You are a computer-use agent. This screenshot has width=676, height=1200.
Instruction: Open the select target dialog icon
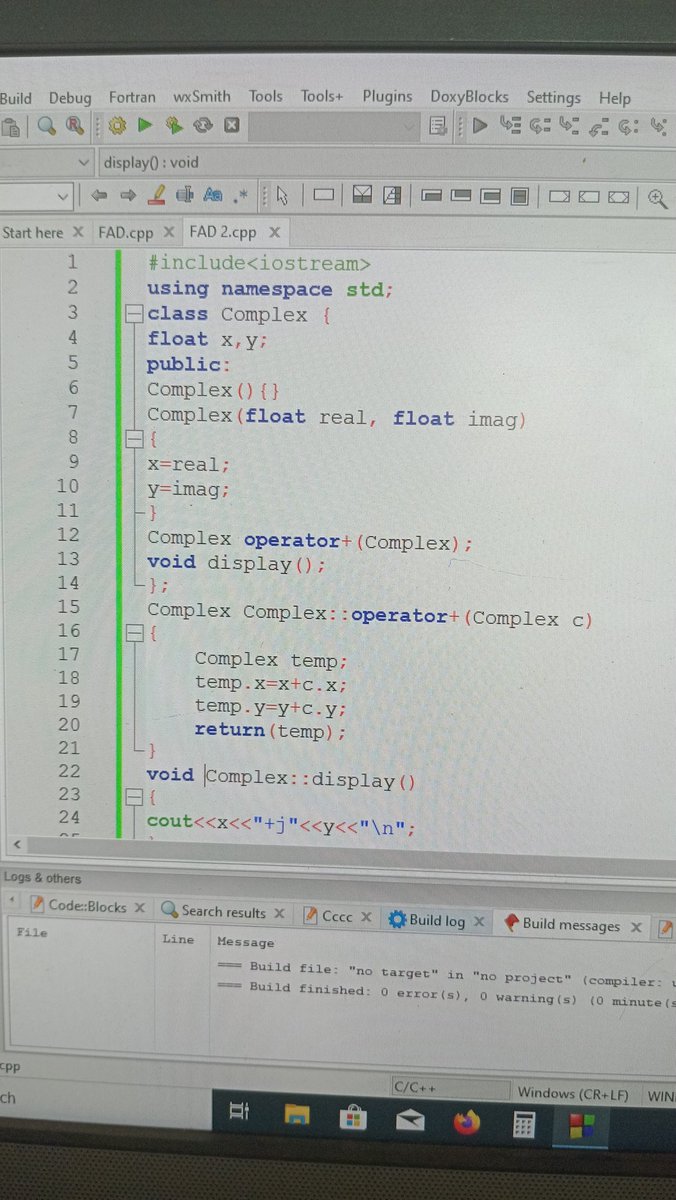coord(438,126)
